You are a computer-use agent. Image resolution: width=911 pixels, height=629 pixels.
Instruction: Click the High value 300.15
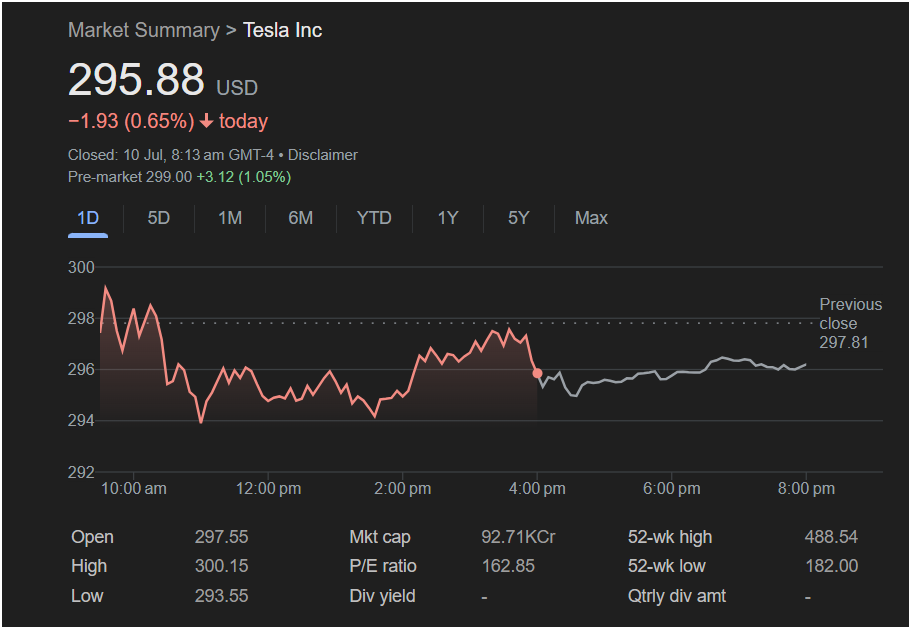click(221, 566)
